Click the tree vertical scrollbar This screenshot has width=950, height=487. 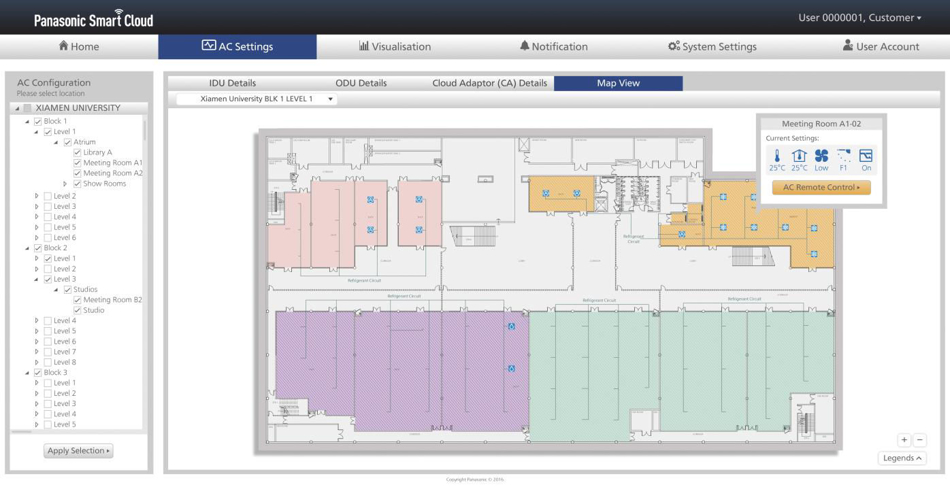145,130
